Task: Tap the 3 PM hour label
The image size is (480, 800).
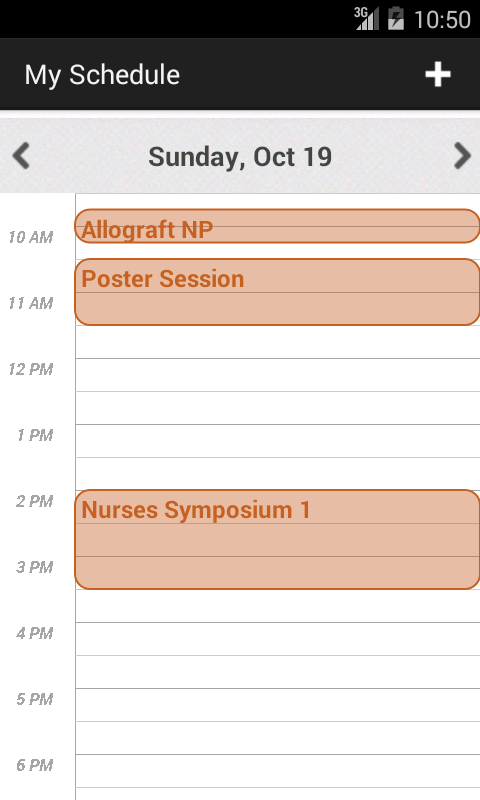Action: click(34, 567)
